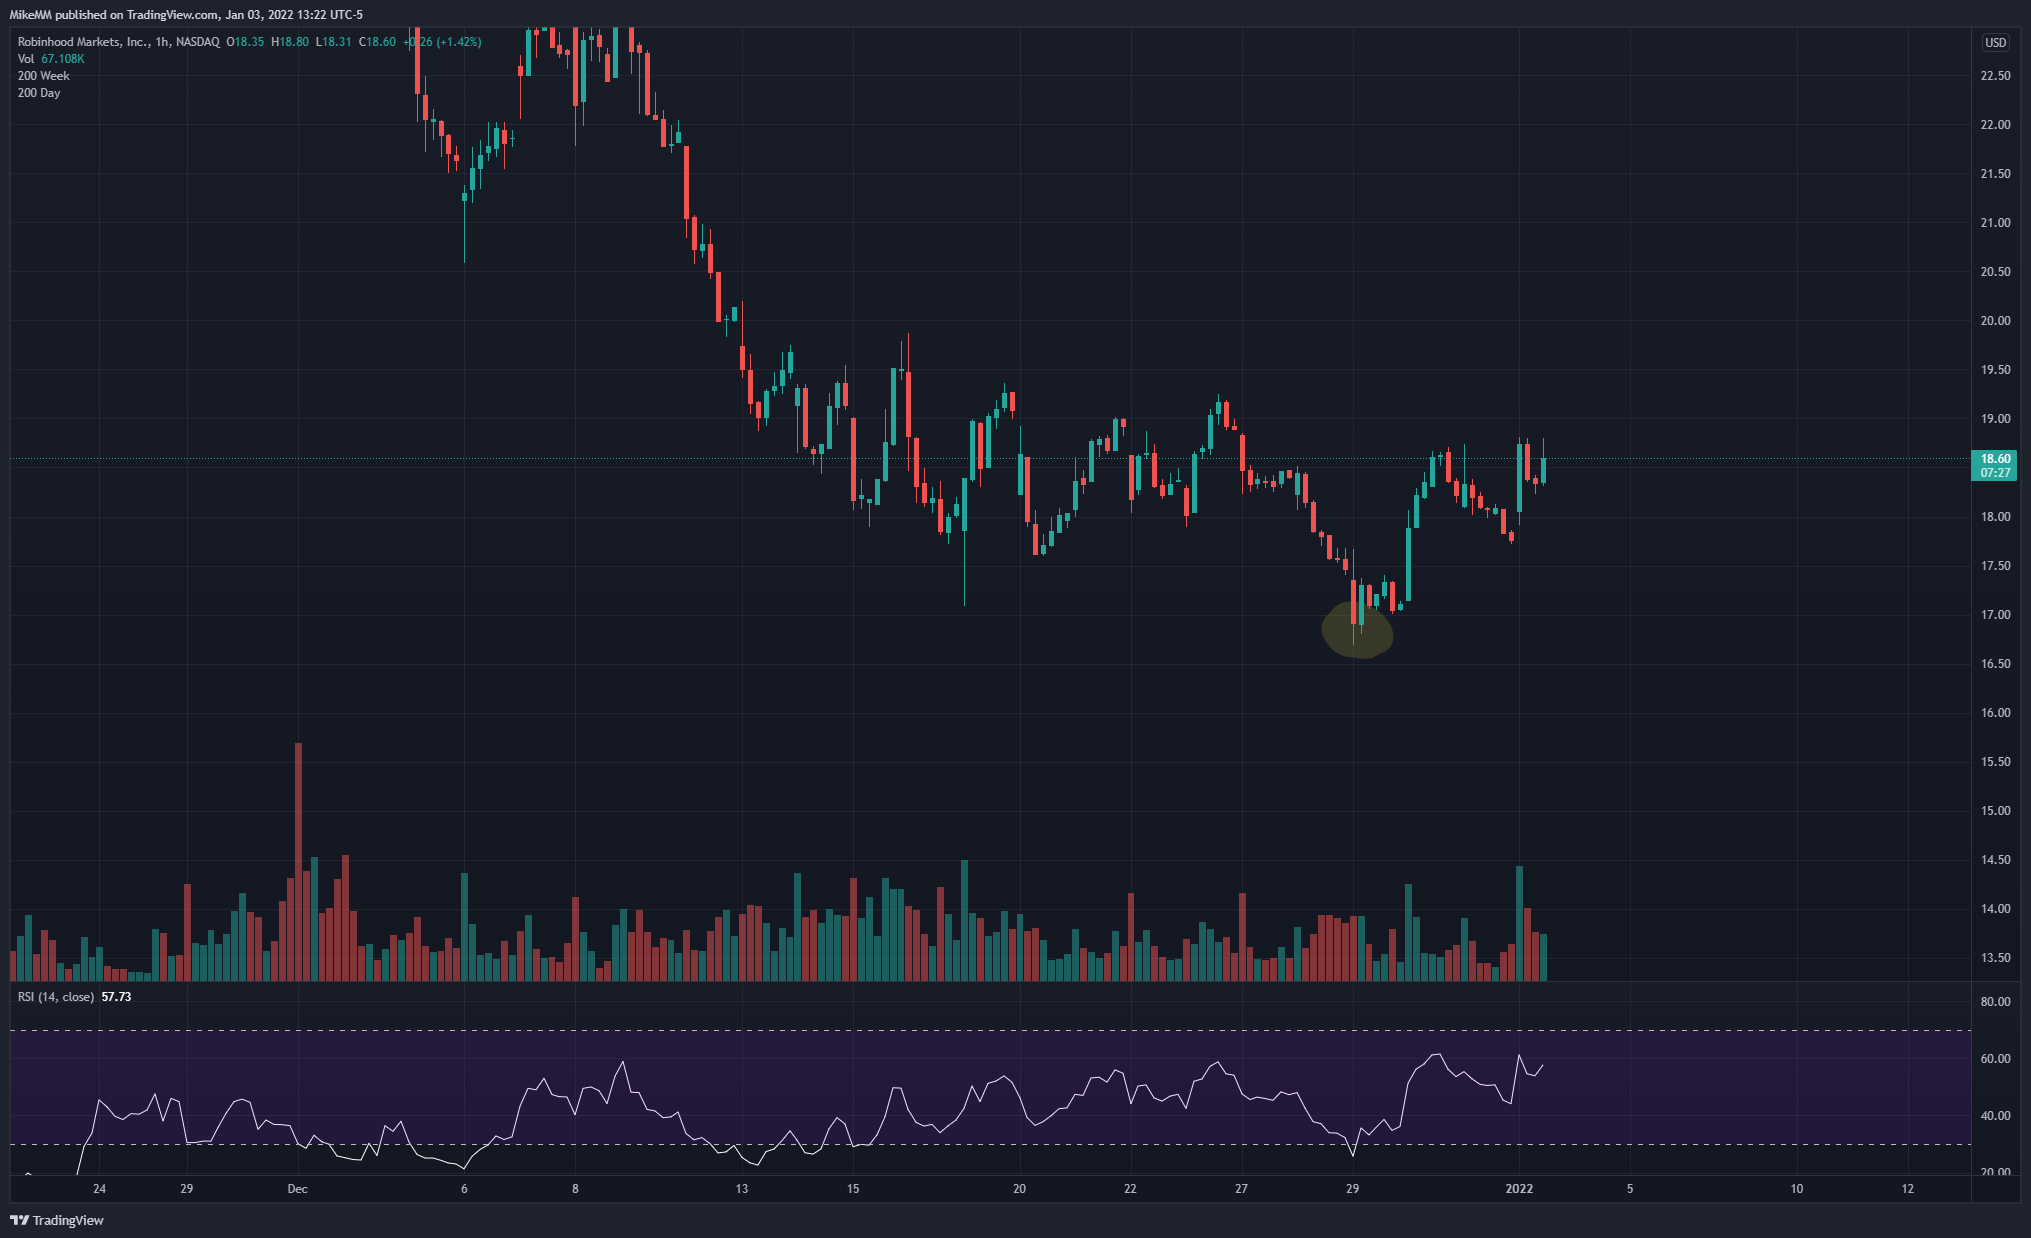The image size is (2031, 1238).
Task: Click the 27 date label on time axis
Action: tap(1241, 1189)
